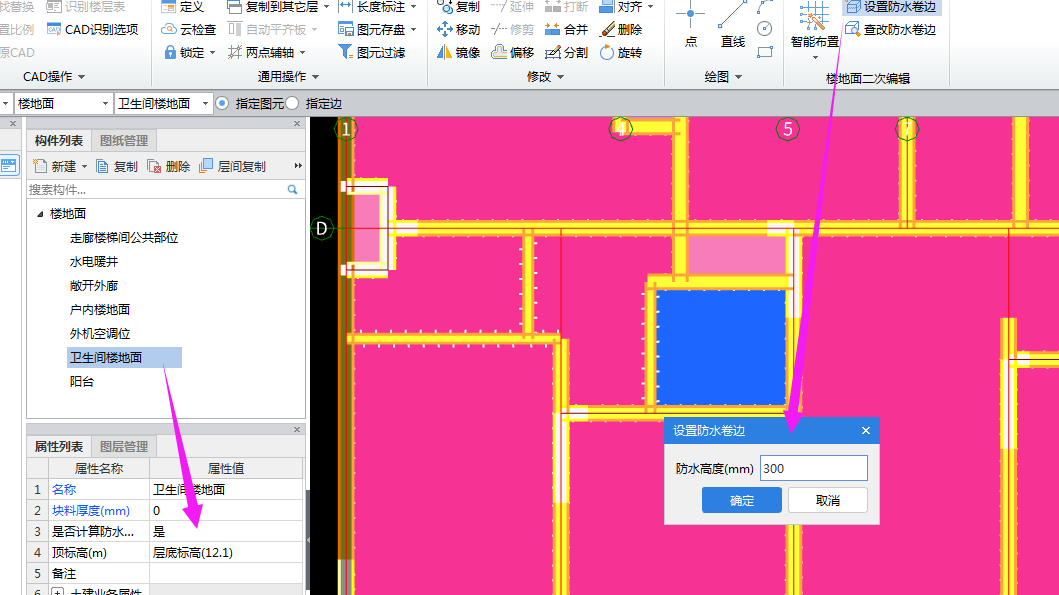The image size is (1059, 595).
Task: Click the CAD识别选项 tool
Action: (x=93, y=30)
